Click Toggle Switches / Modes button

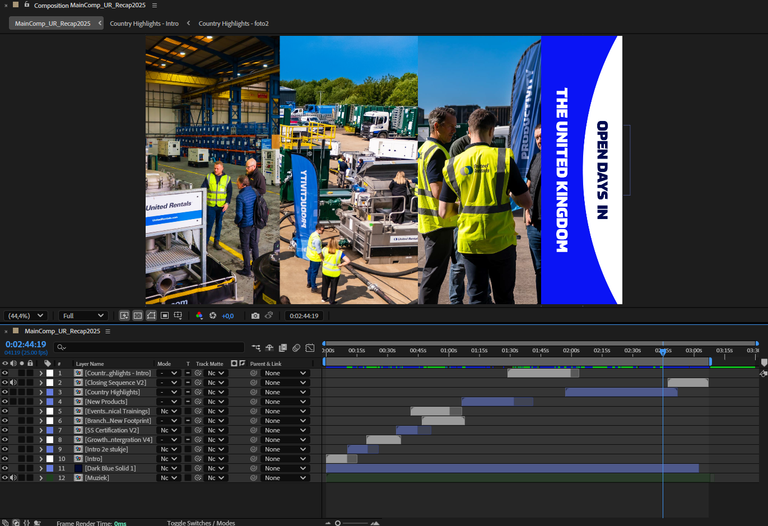(x=201, y=523)
